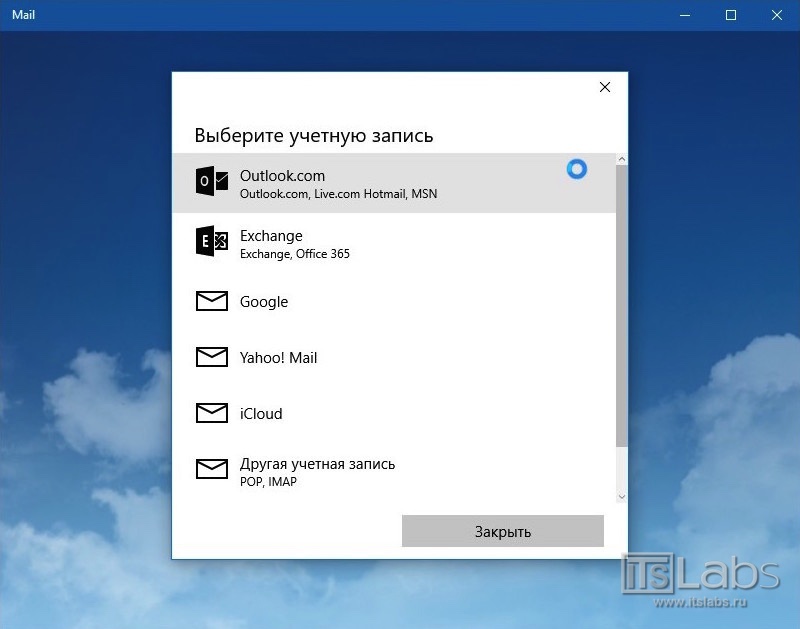Click the 'POP, IMAP' subtitle
The width and height of the screenshot is (800, 629).
click(268, 482)
